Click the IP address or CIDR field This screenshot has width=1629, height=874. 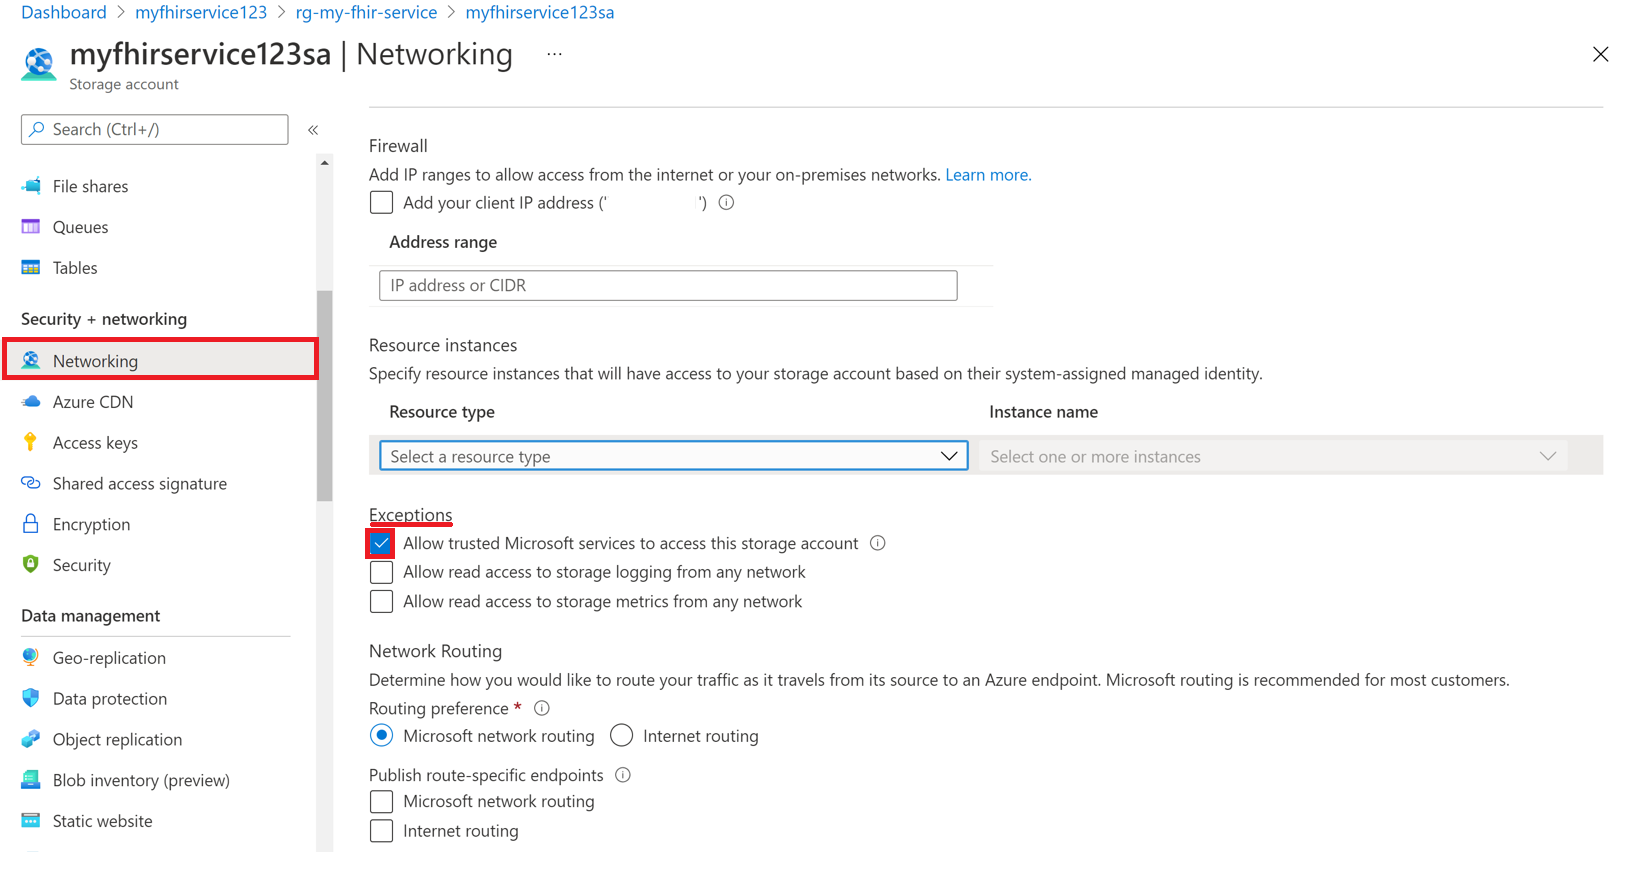pos(668,286)
